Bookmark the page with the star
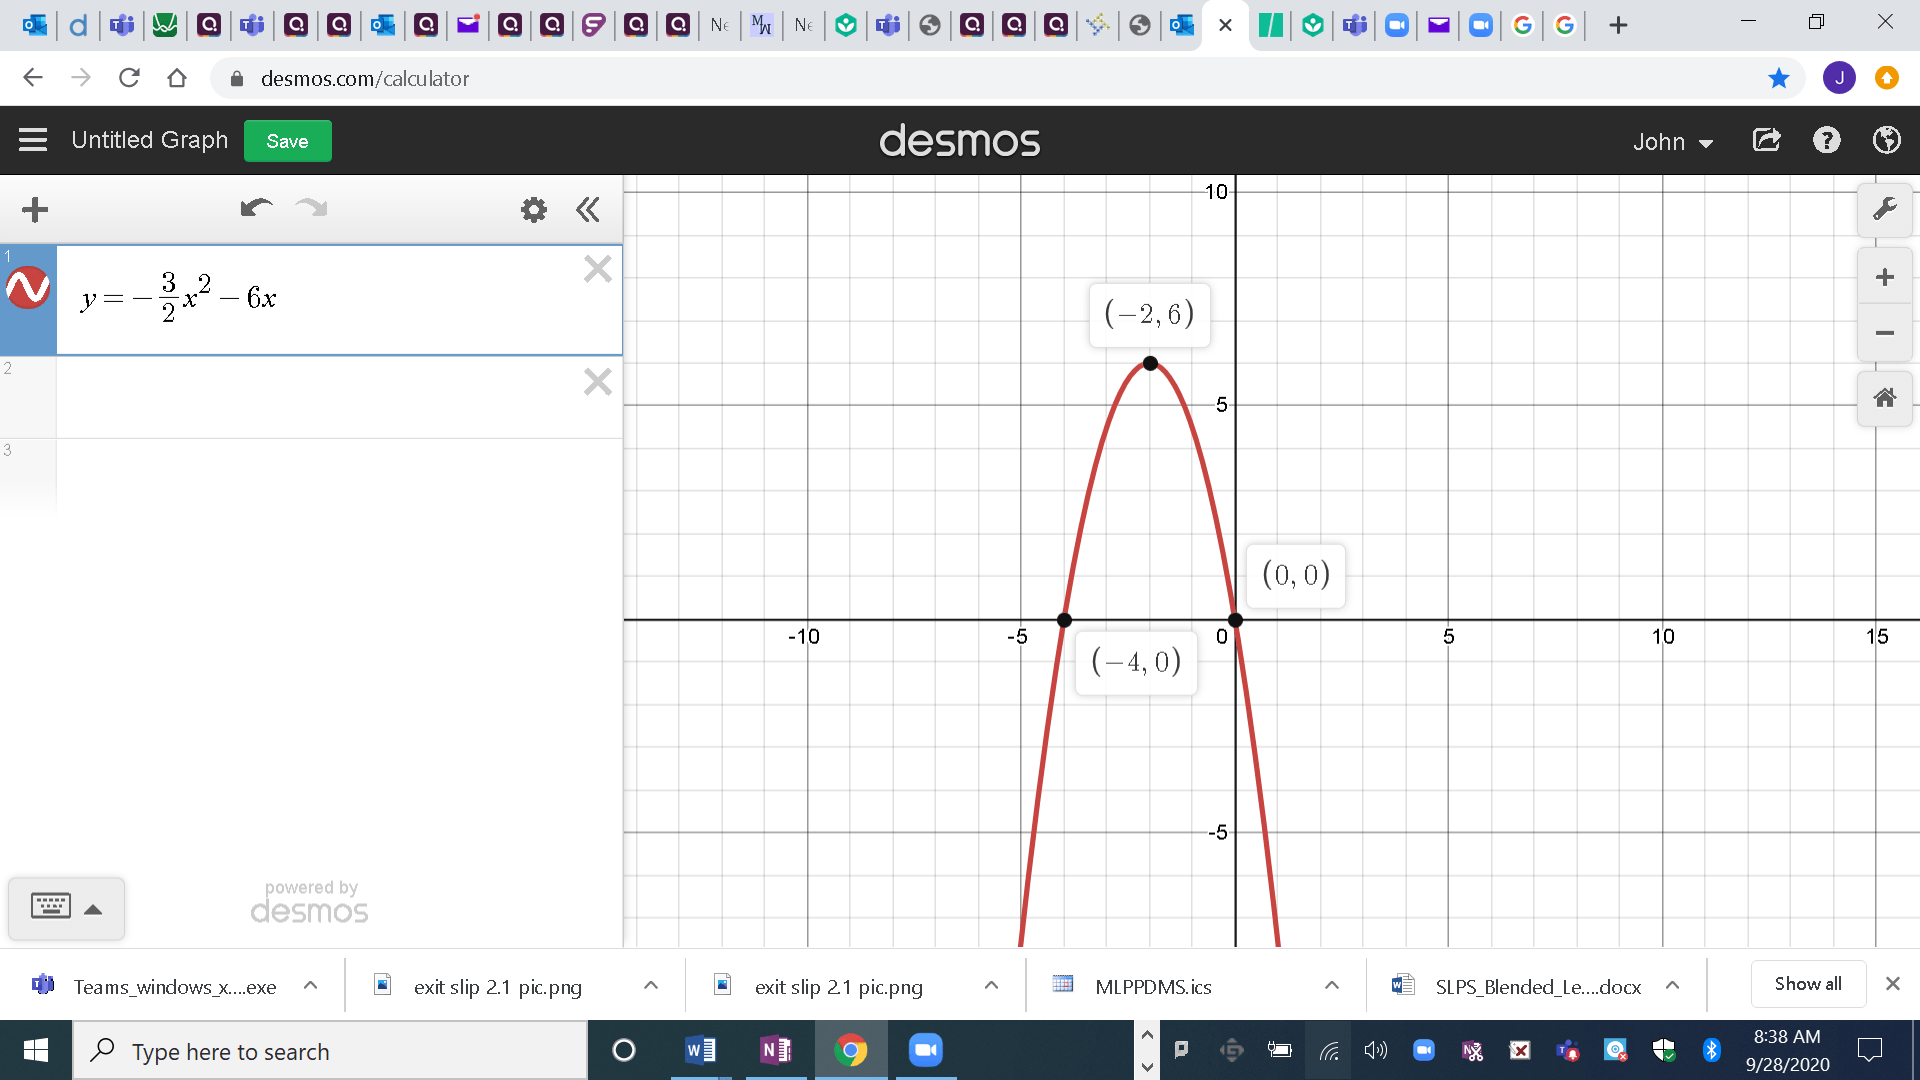The image size is (1920, 1080). [x=1780, y=78]
